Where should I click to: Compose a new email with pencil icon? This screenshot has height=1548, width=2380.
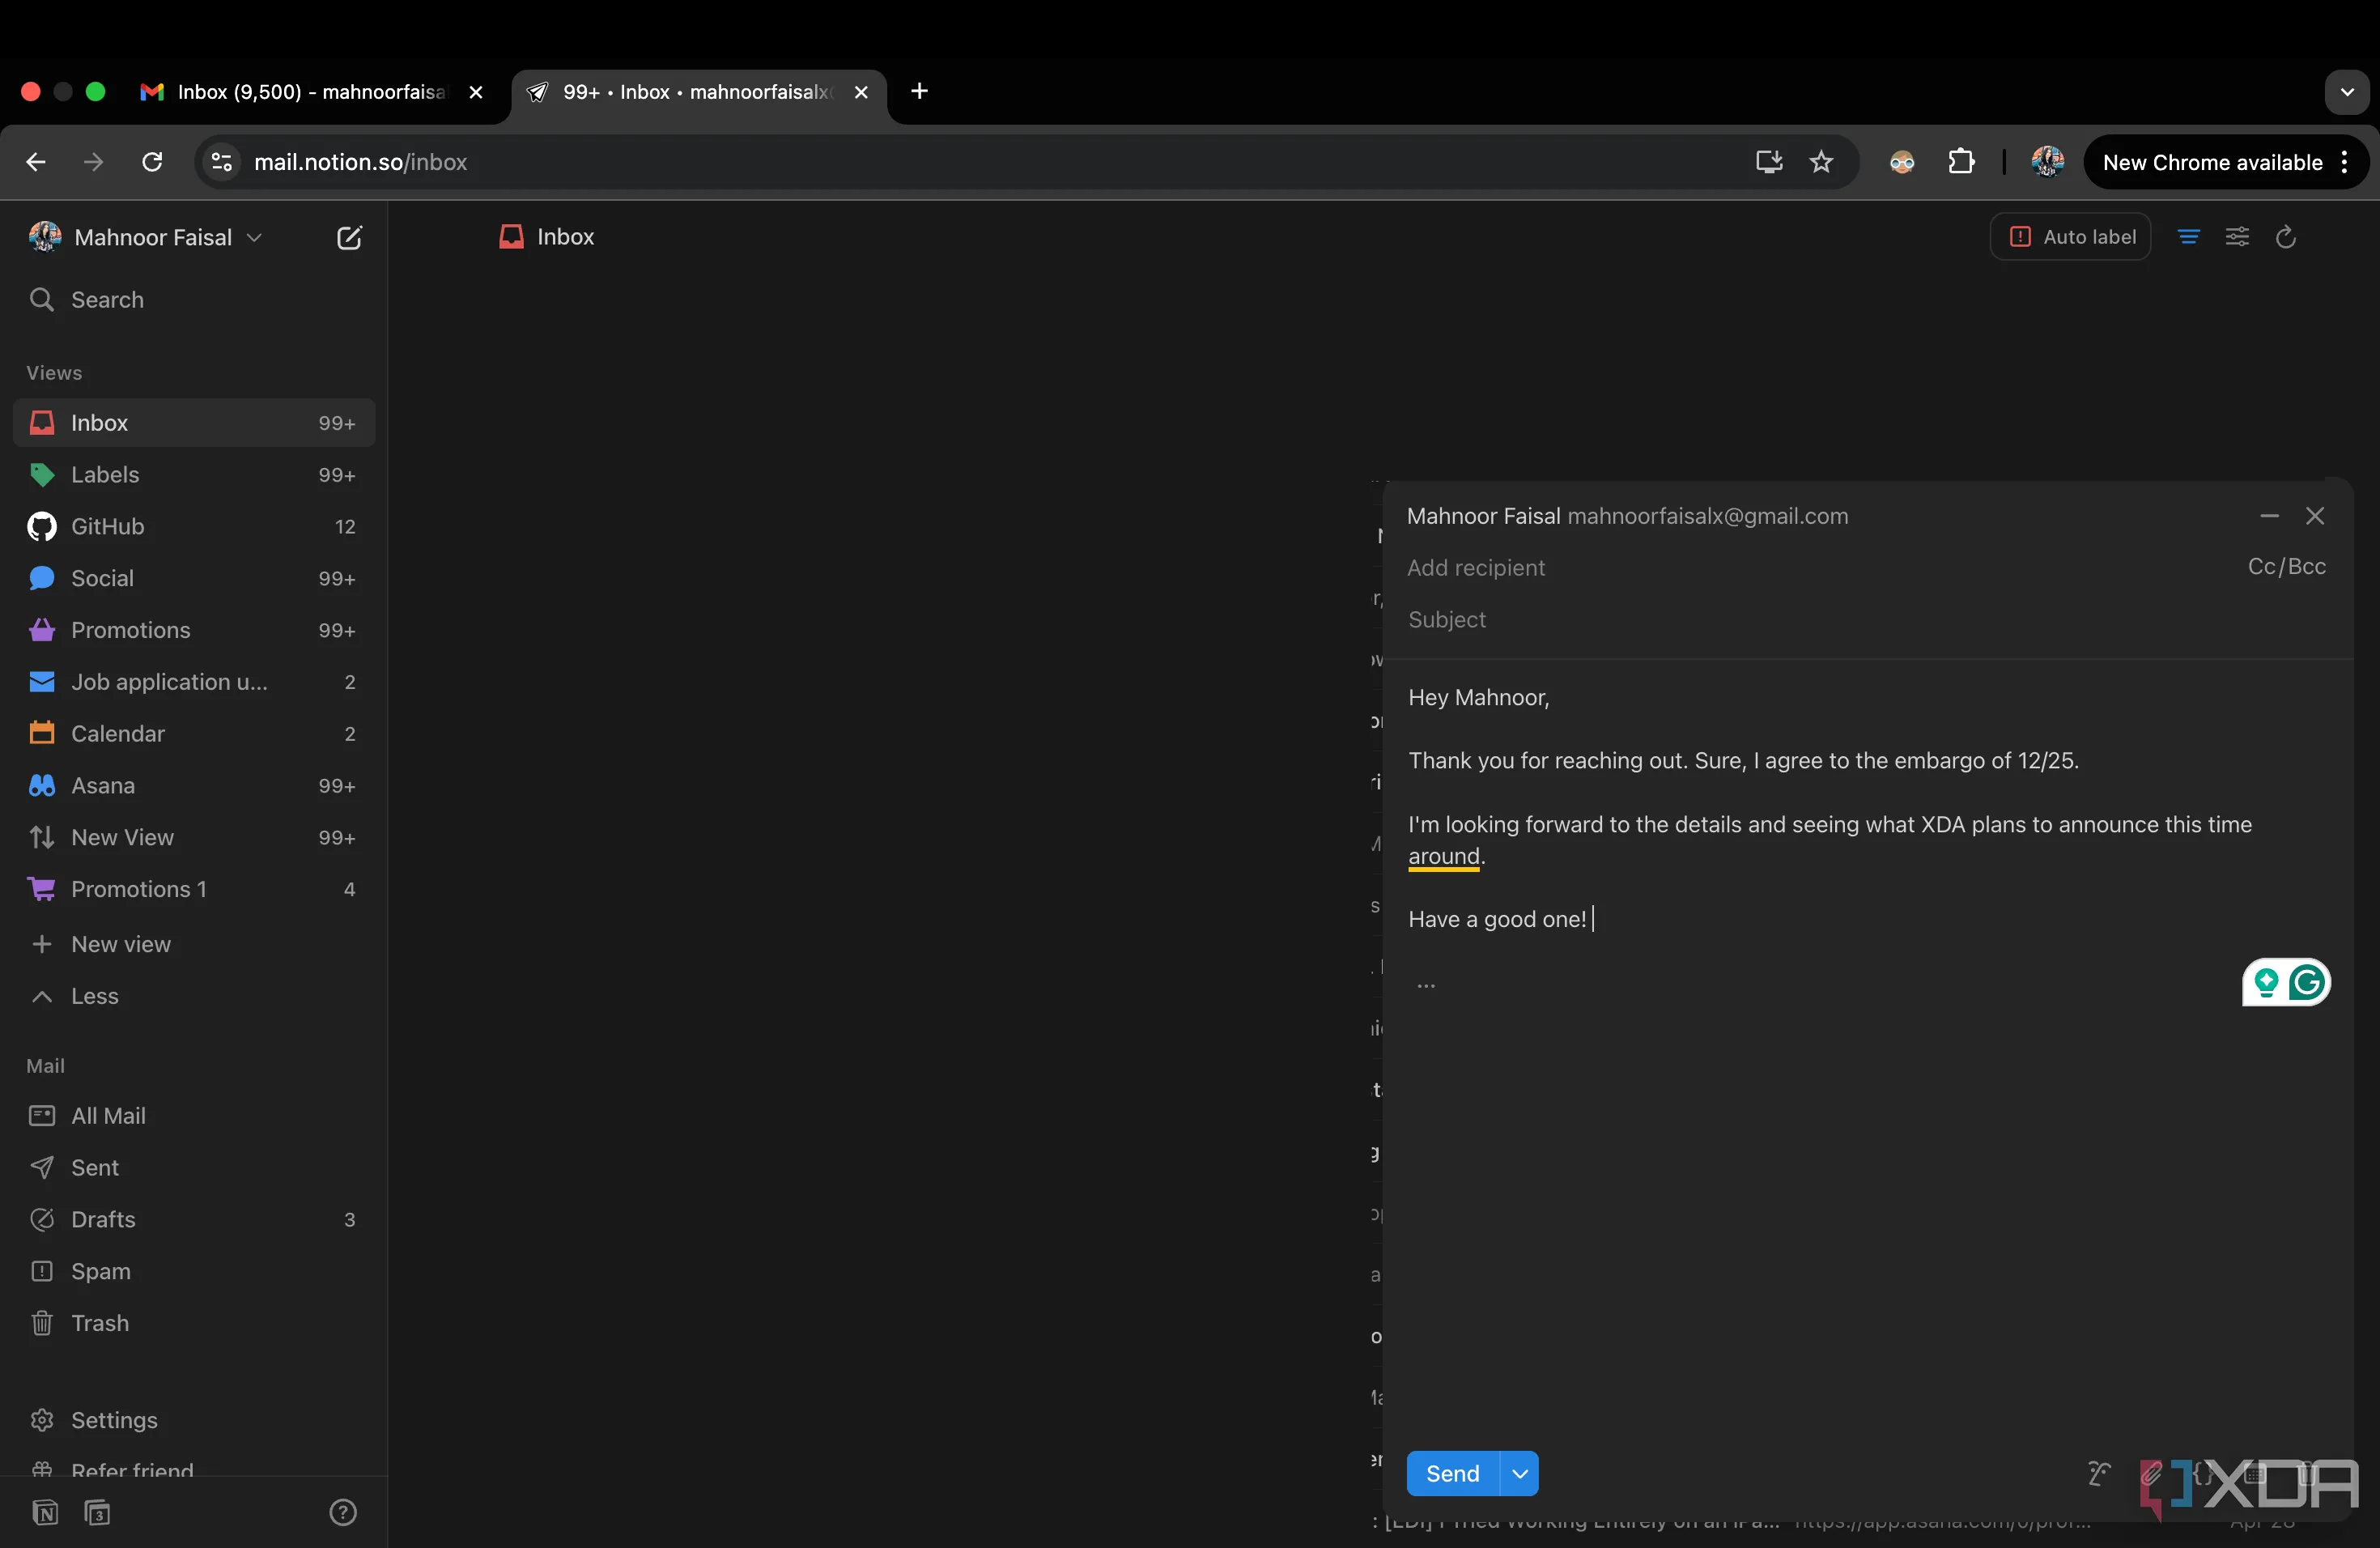click(348, 238)
